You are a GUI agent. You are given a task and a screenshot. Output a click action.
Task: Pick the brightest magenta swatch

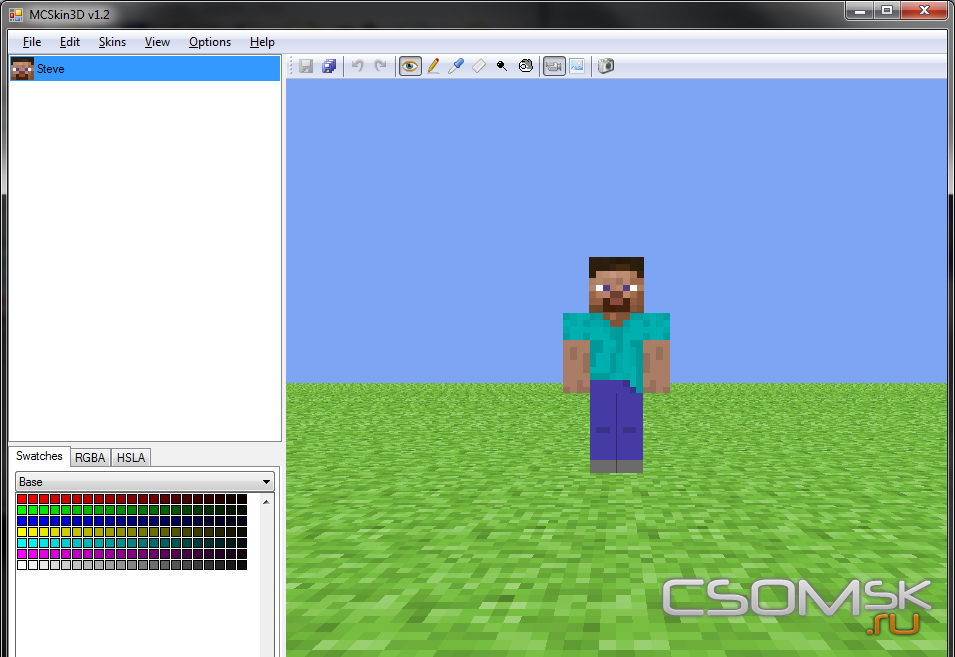click(22, 553)
